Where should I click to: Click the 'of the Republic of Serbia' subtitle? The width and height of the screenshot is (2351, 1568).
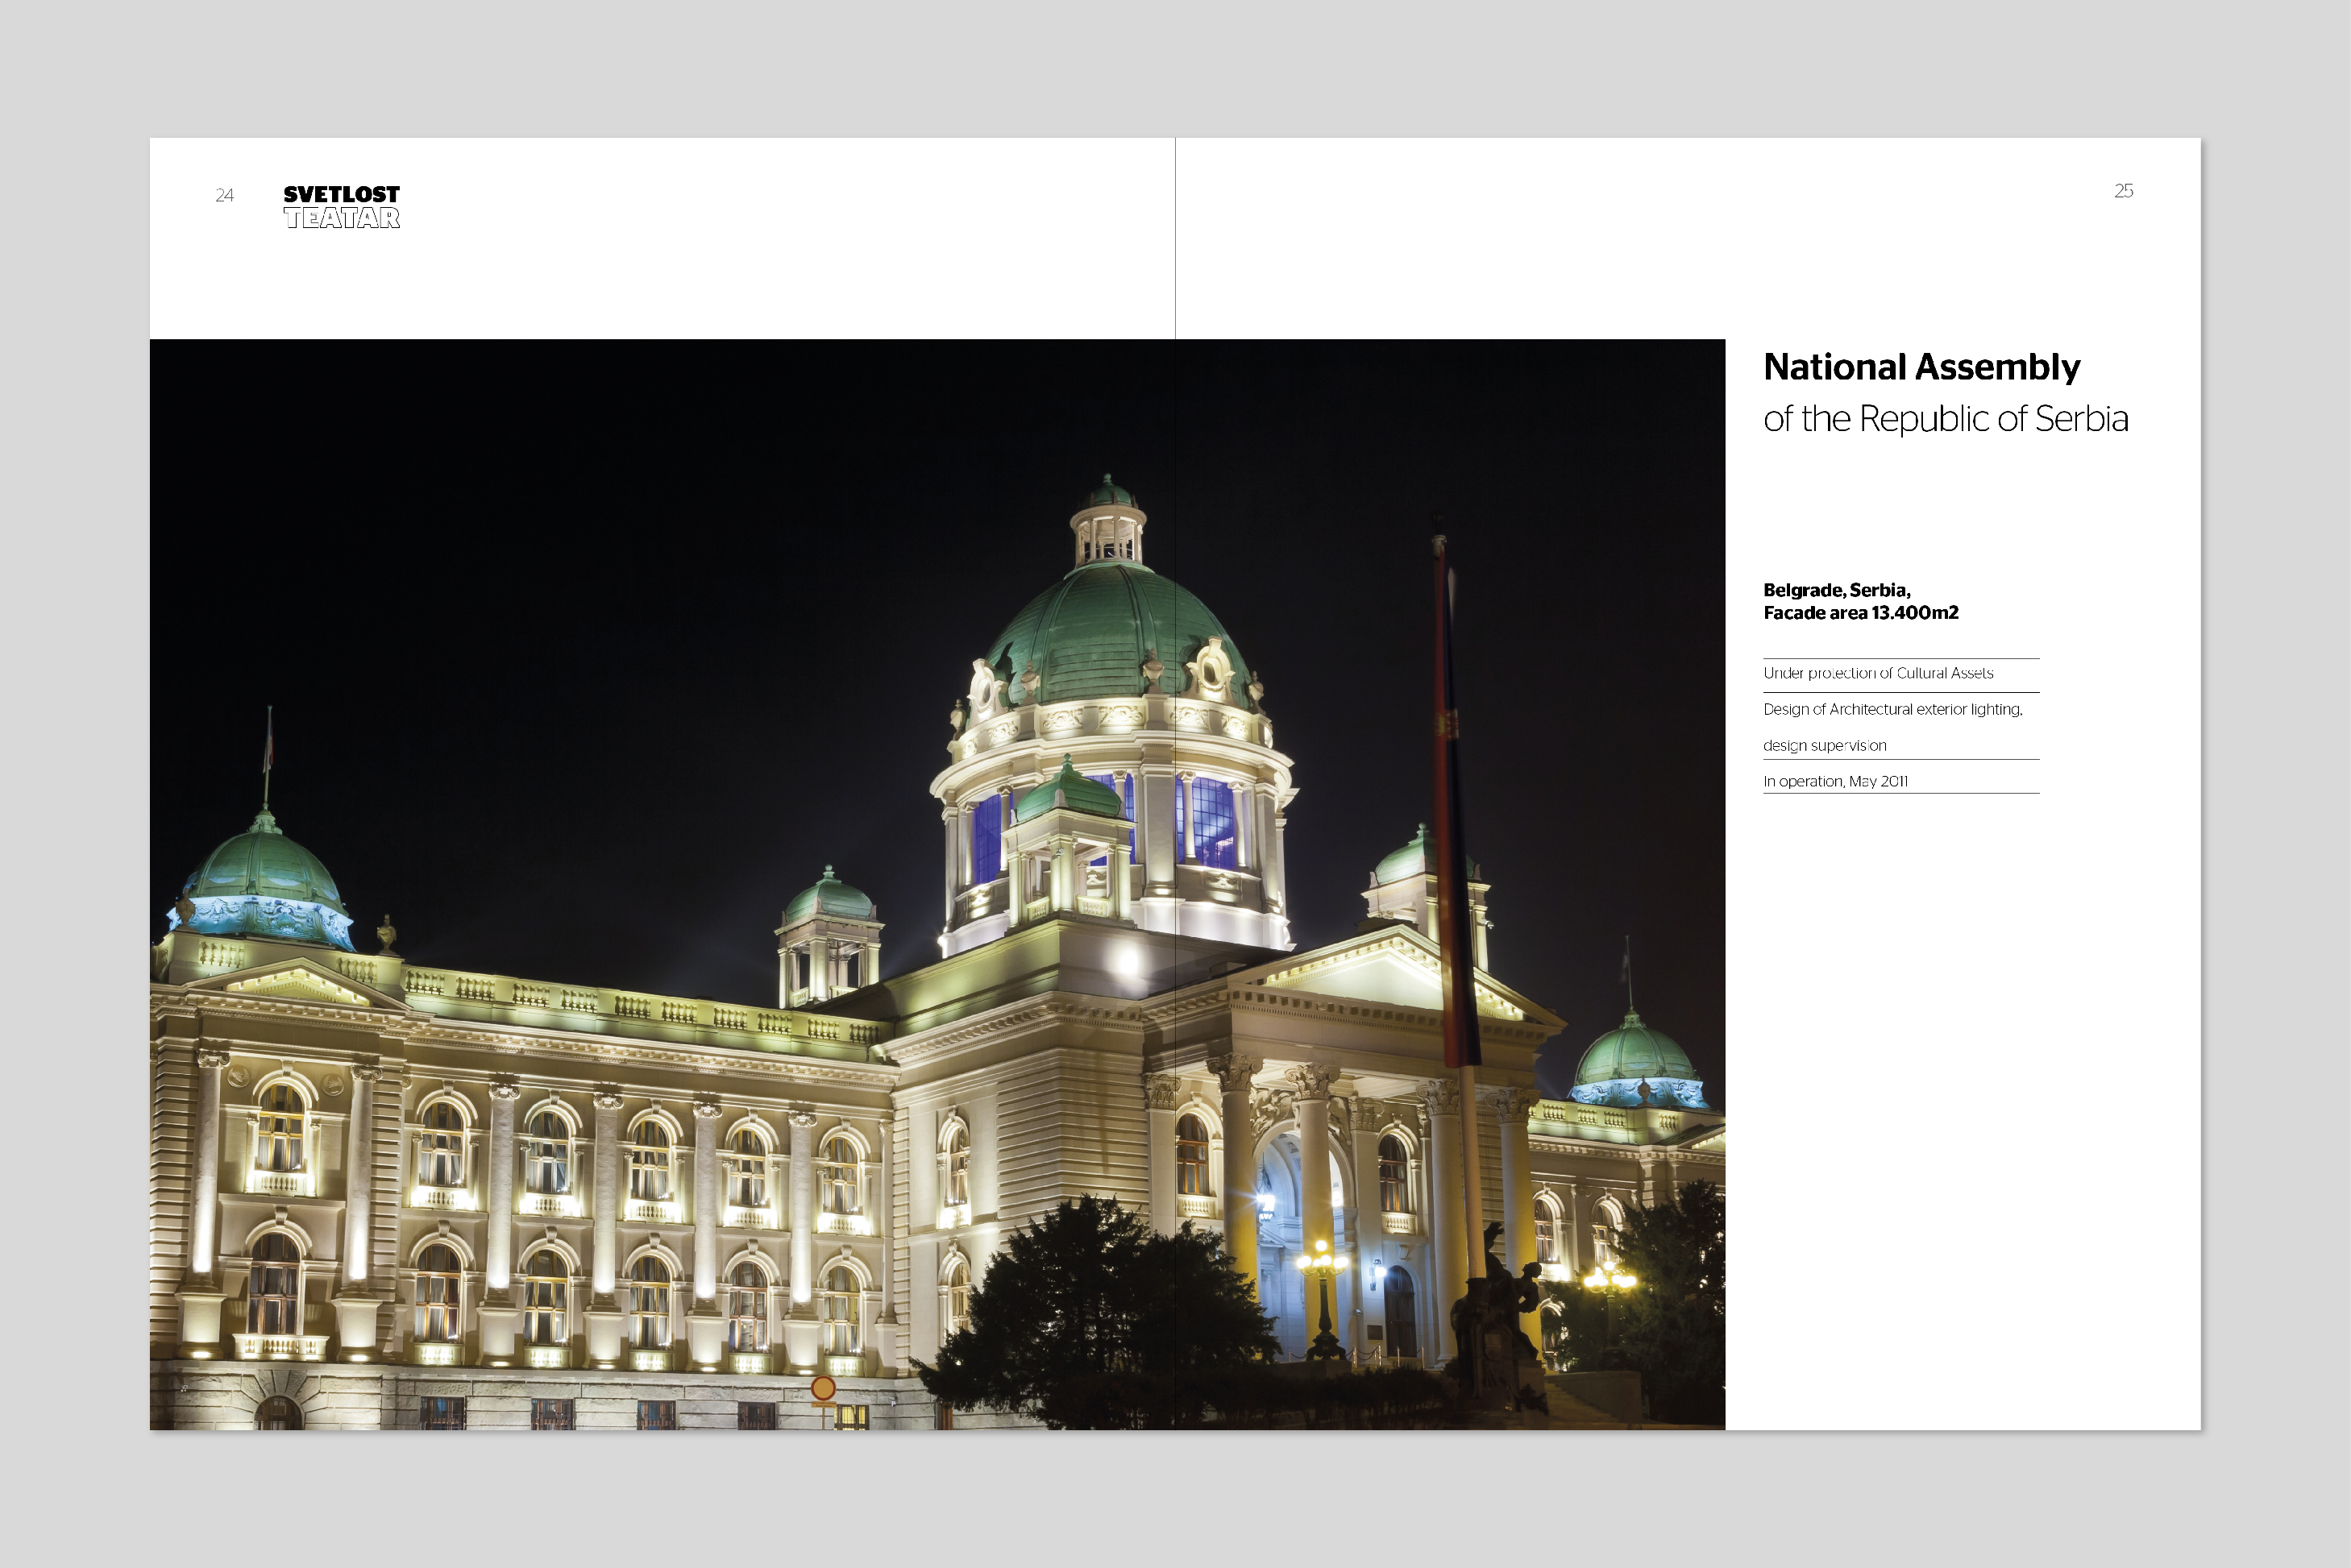1944,419
